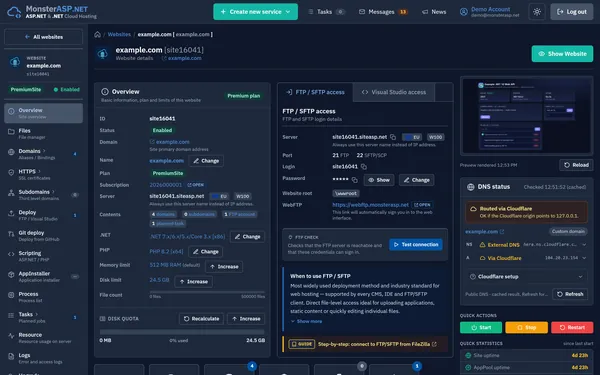600x375 pixels.
Task: Increase the Memory limit
Action: (x=224, y=267)
